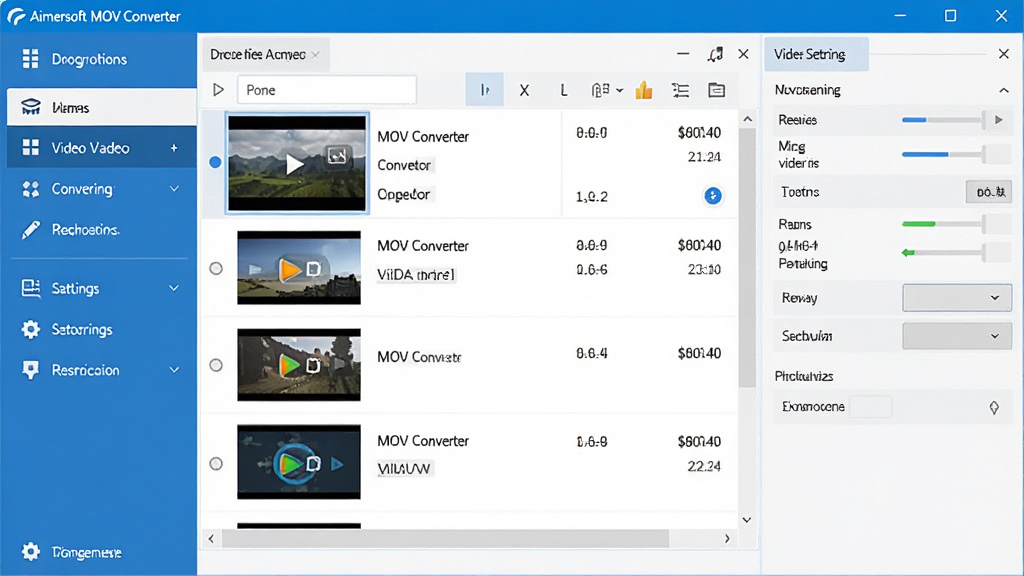This screenshot has height=576, width=1024.
Task: Click the Convetor label in first row
Action: [404, 165]
